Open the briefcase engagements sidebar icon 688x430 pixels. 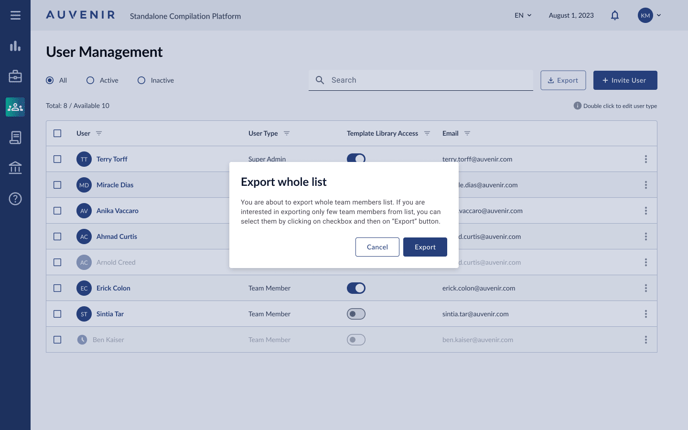[x=15, y=76]
